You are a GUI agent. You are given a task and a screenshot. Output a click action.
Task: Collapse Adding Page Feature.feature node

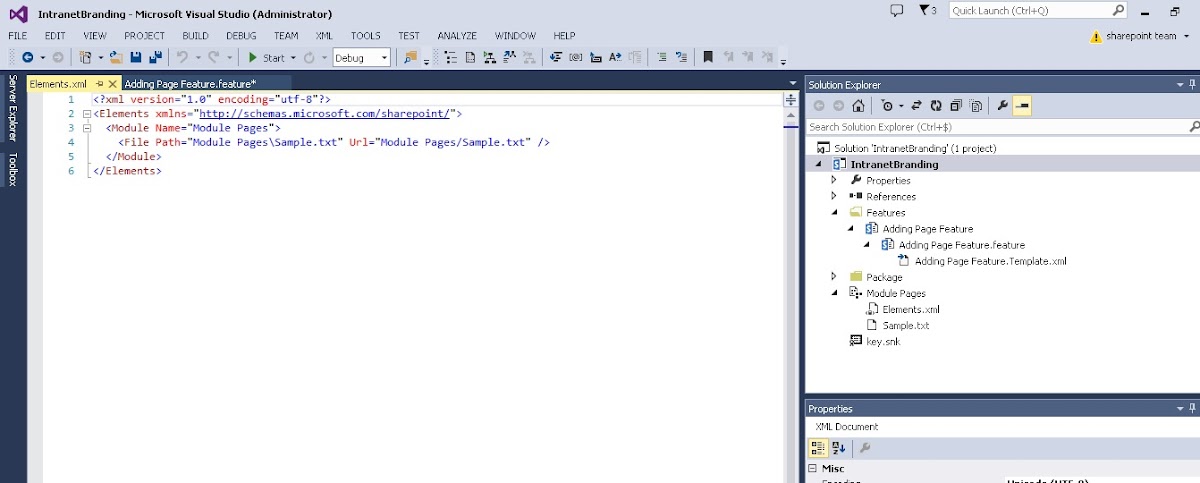867,244
